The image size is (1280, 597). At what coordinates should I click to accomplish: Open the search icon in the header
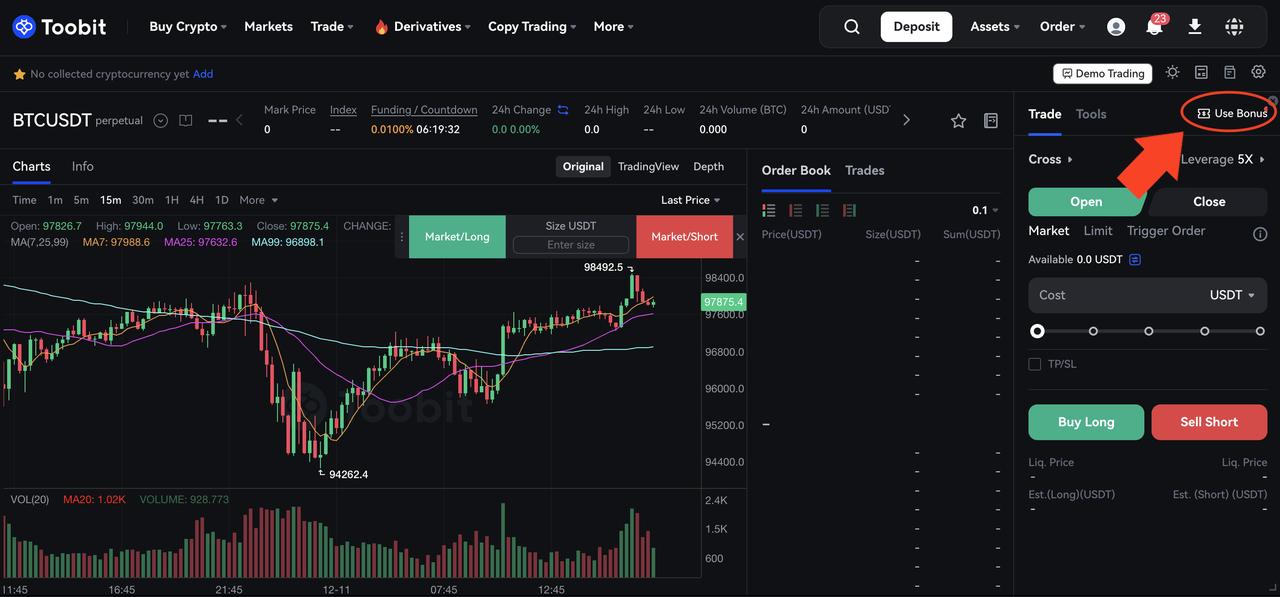coord(852,27)
